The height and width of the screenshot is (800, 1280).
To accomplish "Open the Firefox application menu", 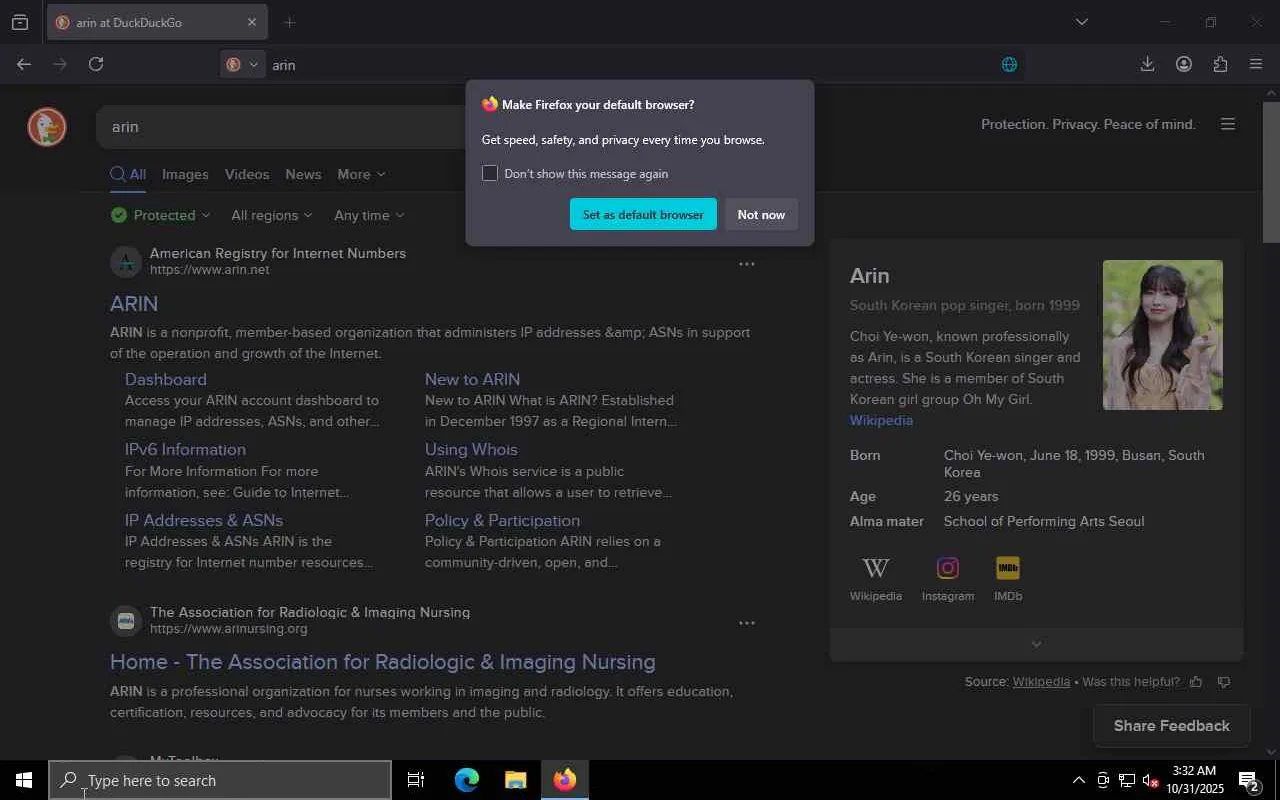I will [x=1256, y=64].
